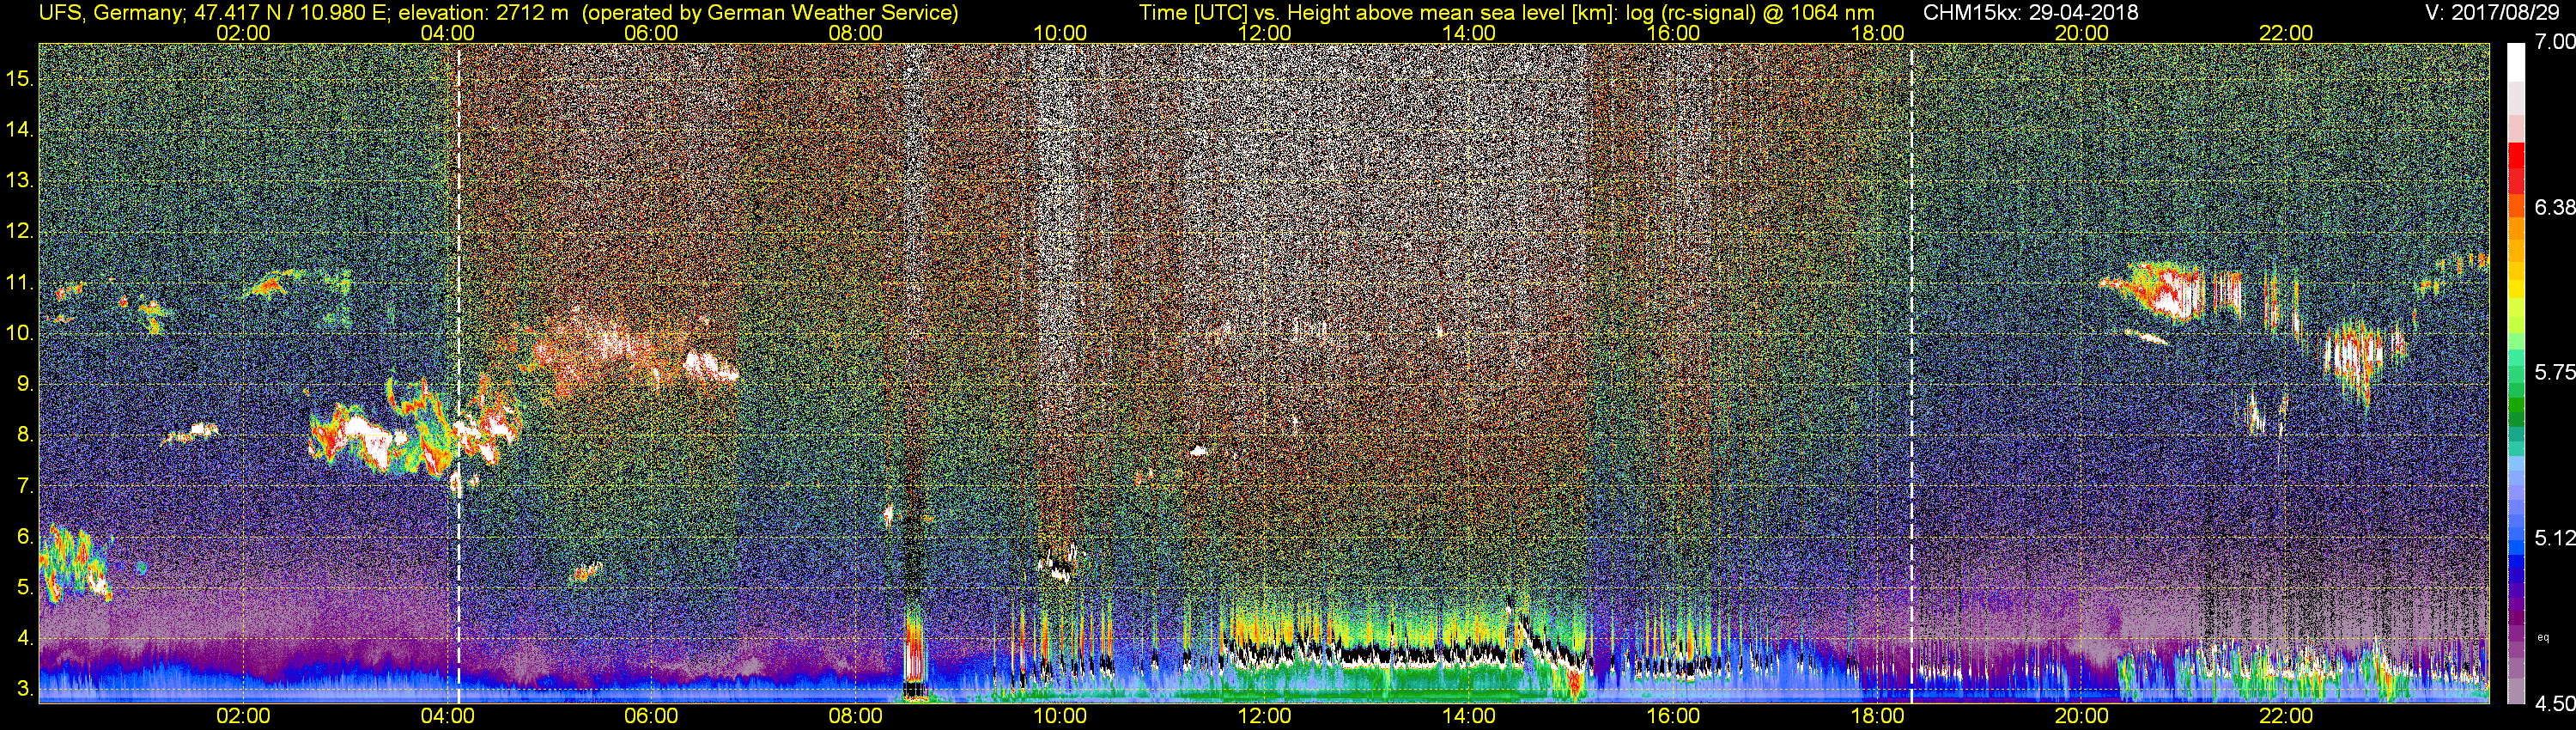The width and height of the screenshot is (2576, 730).
Task: Click the colorbar value 6.38
Action: [x=2554, y=207]
